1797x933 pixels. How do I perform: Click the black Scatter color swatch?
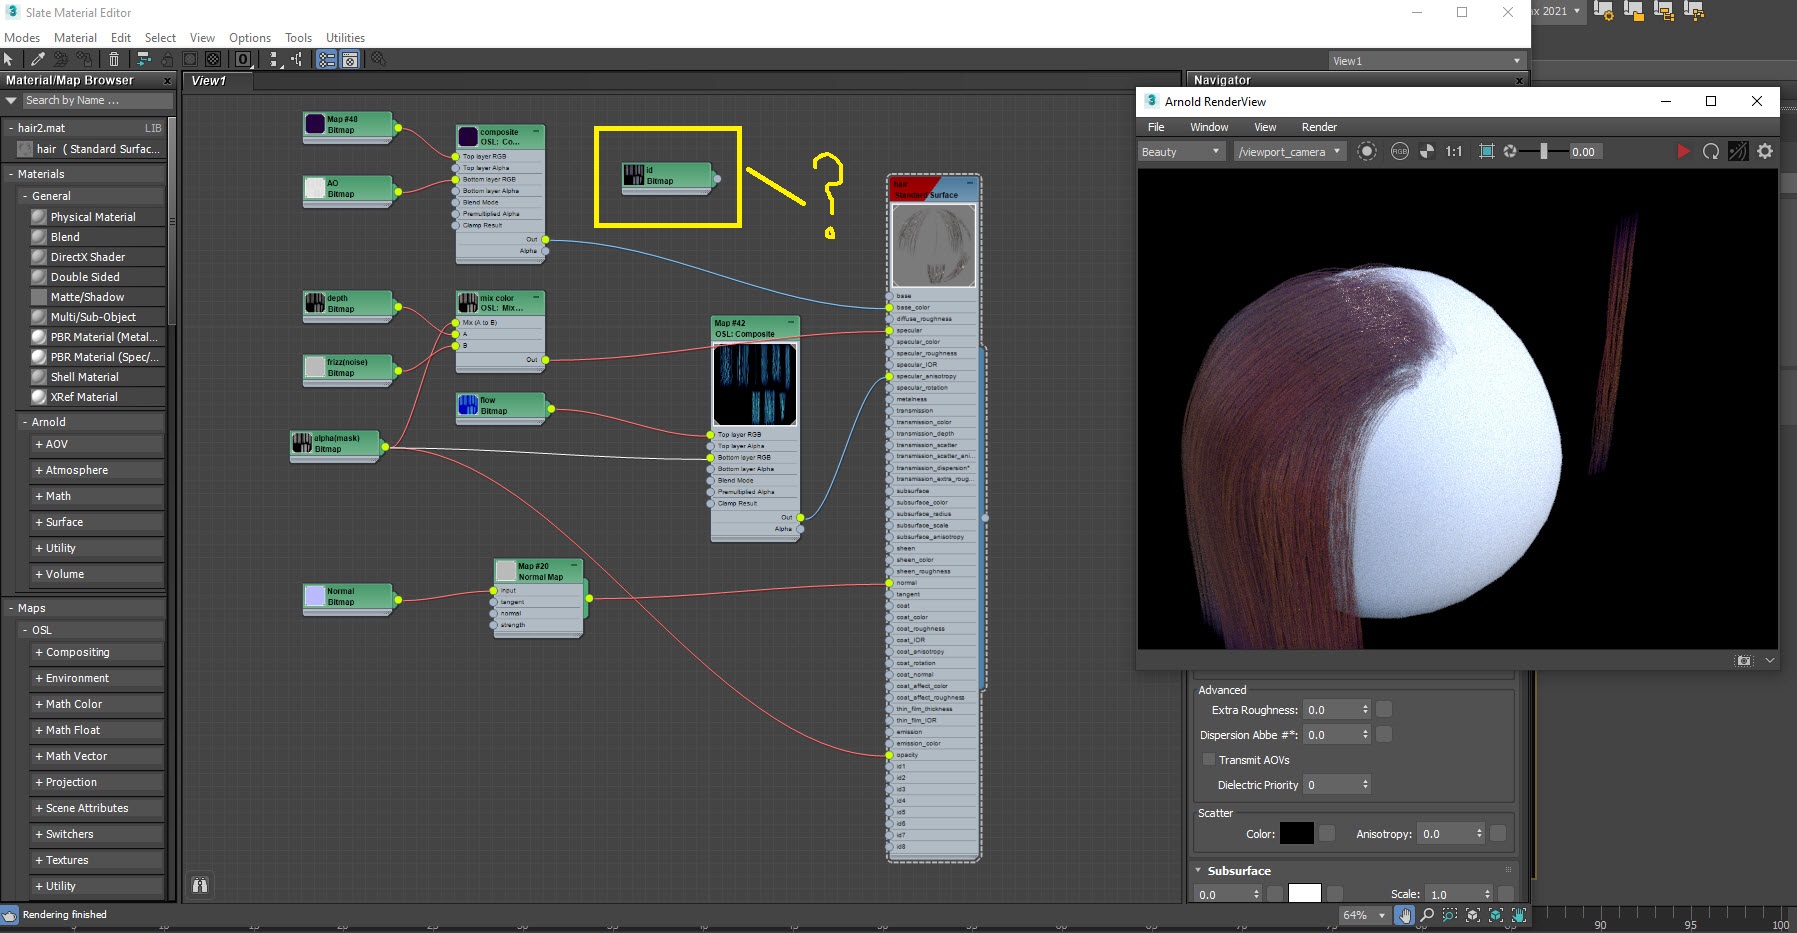1298,833
